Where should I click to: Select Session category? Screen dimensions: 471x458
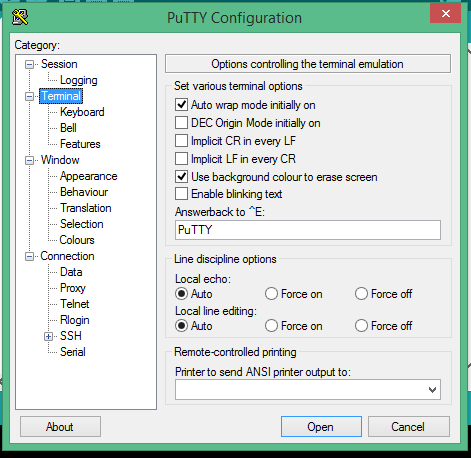click(x=59, y=64)
